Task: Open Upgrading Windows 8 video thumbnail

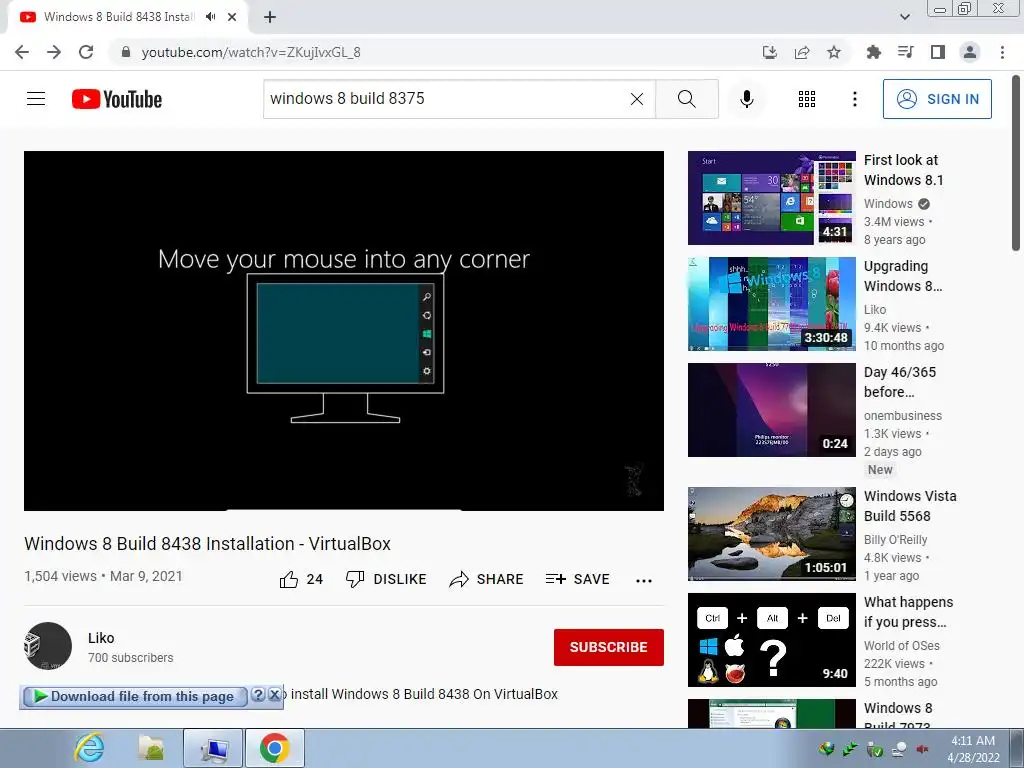Action: (771, 304)
